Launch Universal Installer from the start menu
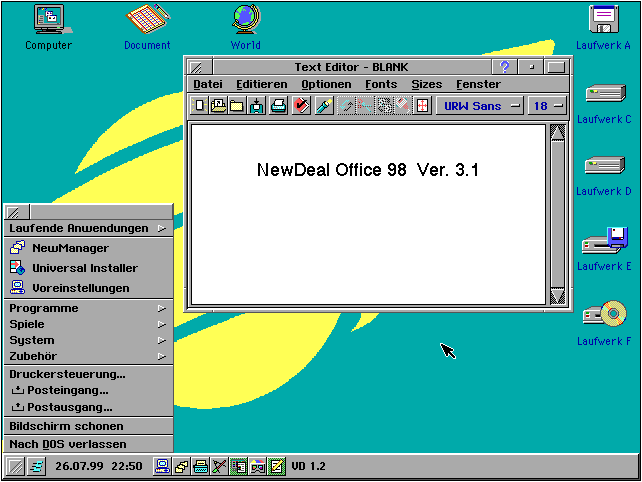 coord(84,268)
